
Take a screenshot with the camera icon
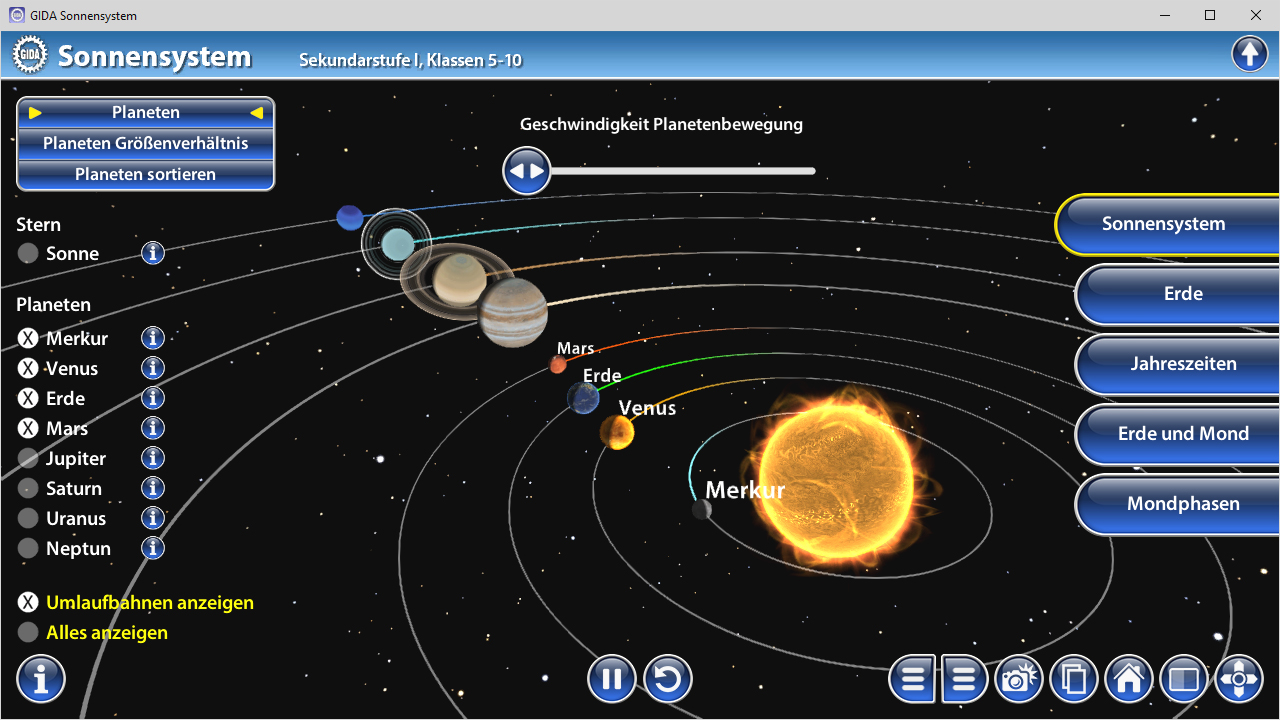pos(1018,680)
